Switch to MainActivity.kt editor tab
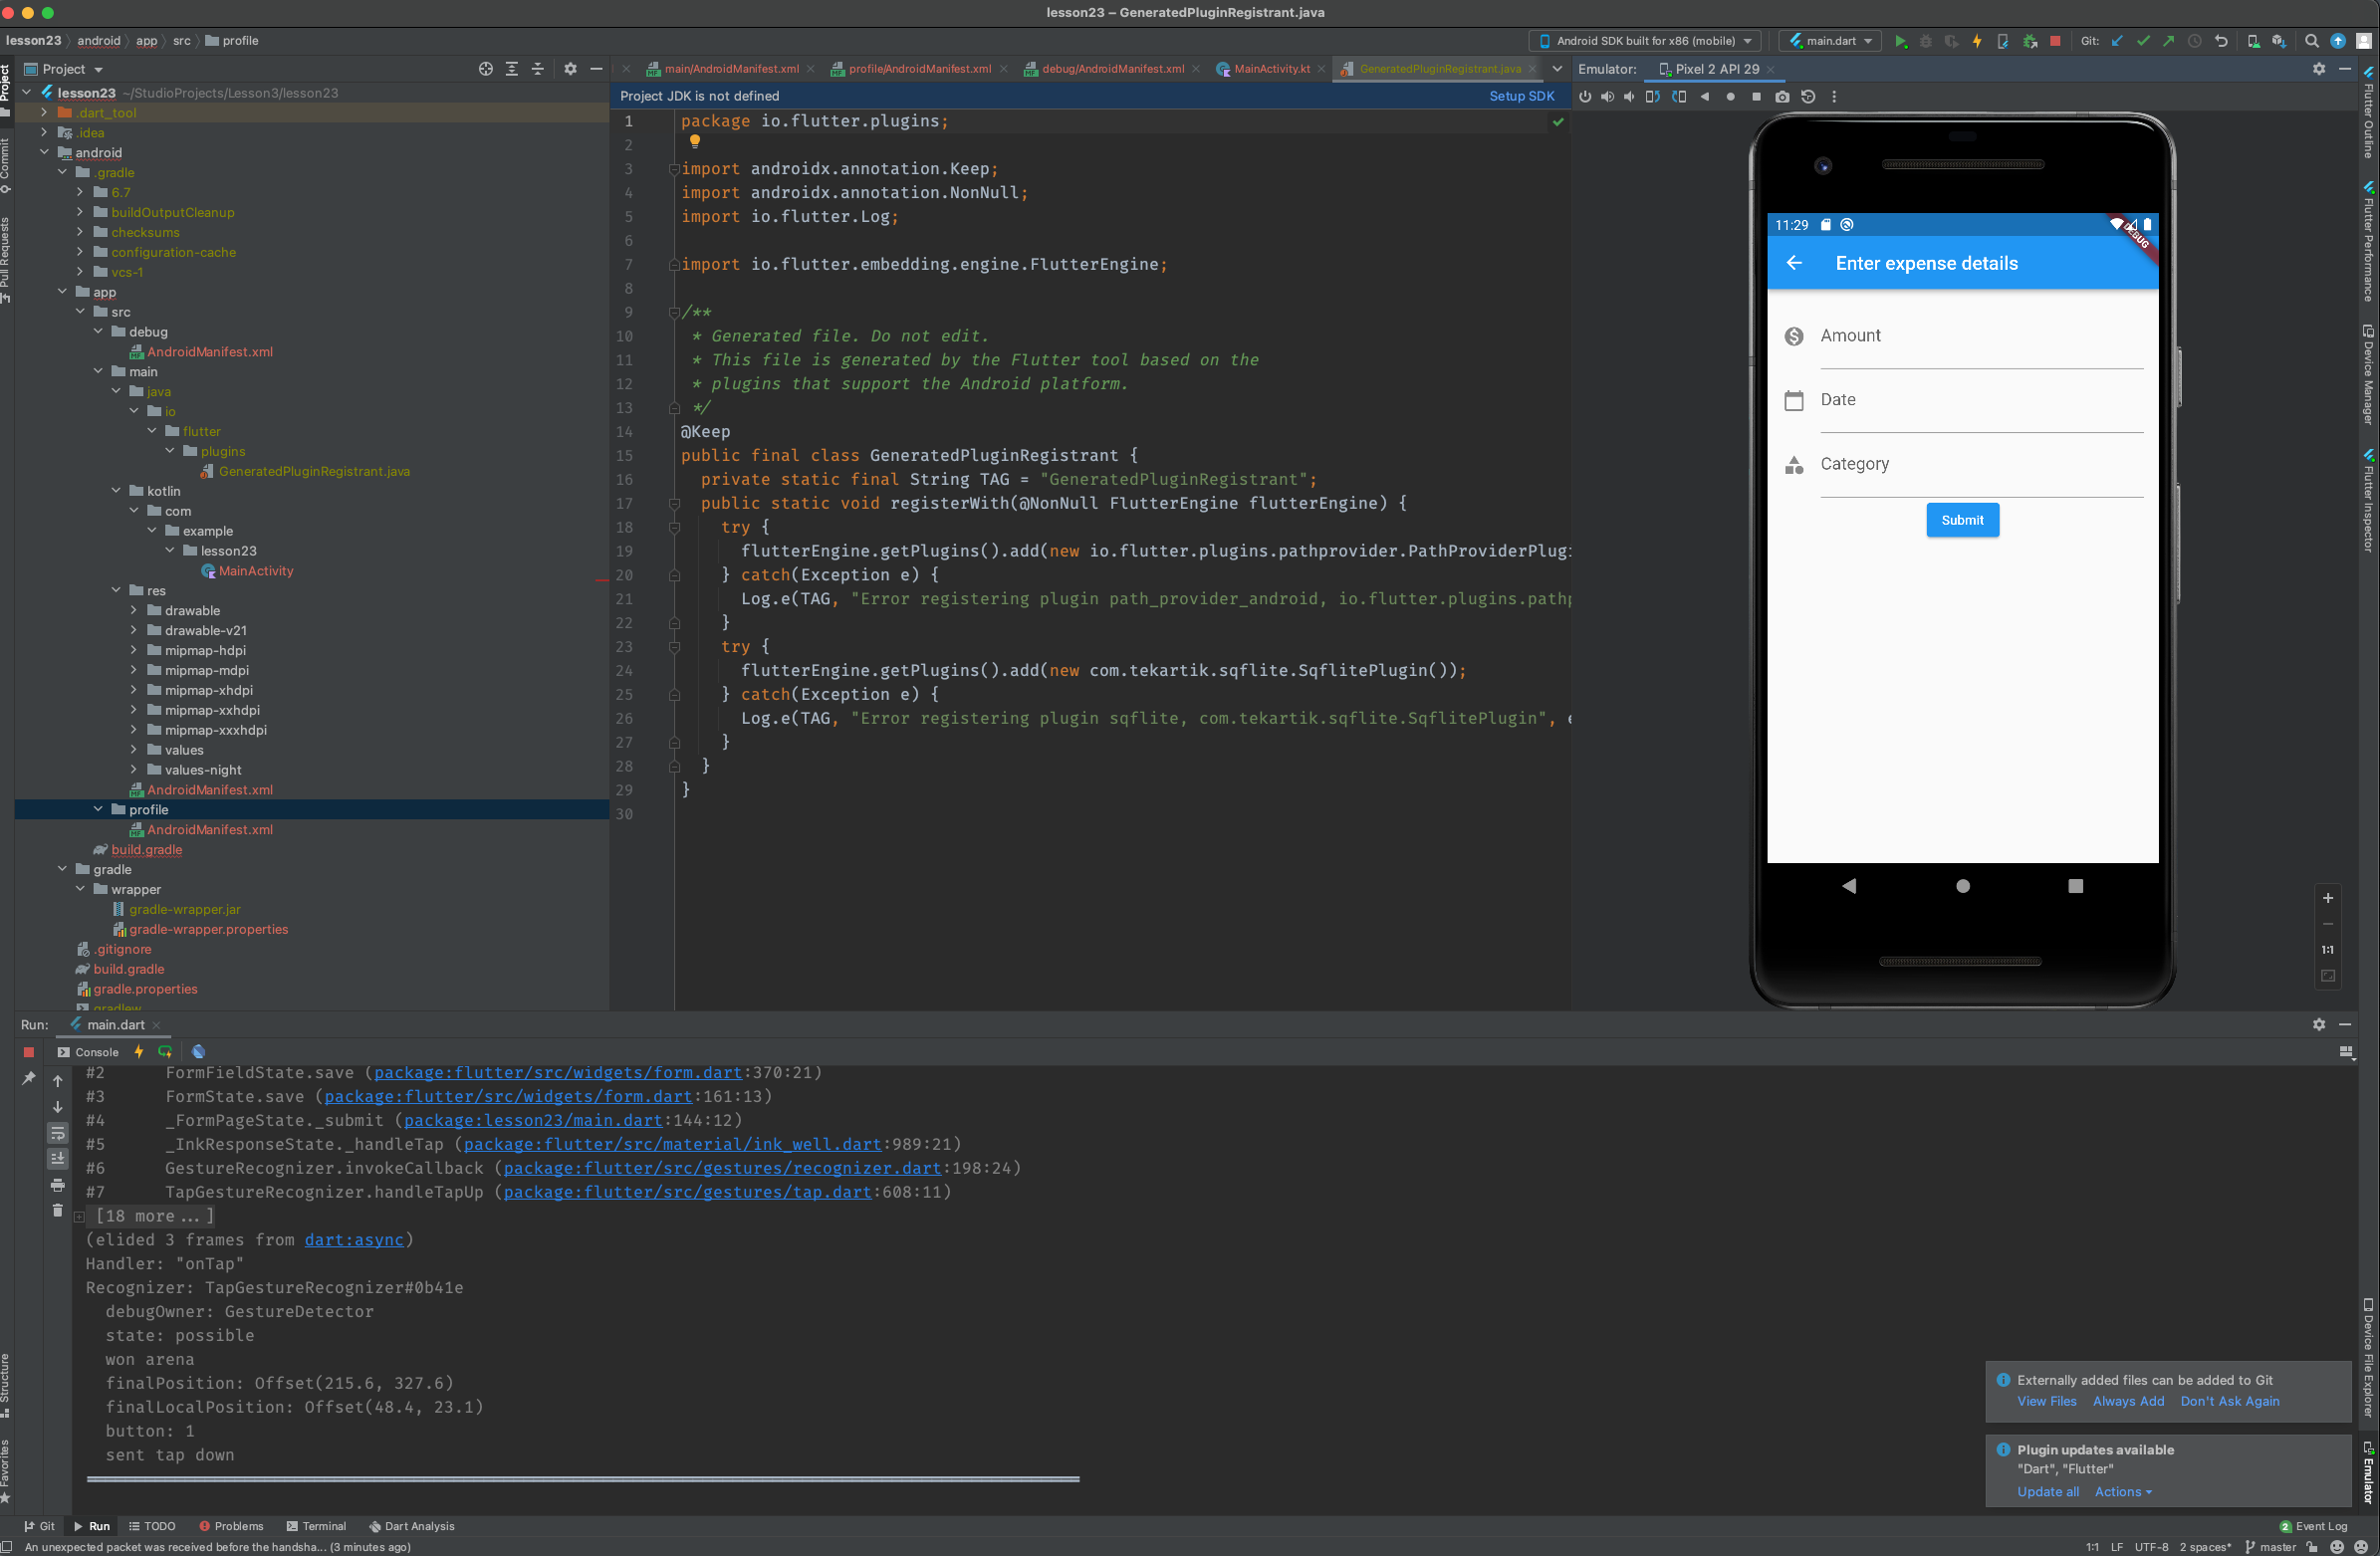Viewport: 2380px width, 1556px height. (x=1271, y=69)
